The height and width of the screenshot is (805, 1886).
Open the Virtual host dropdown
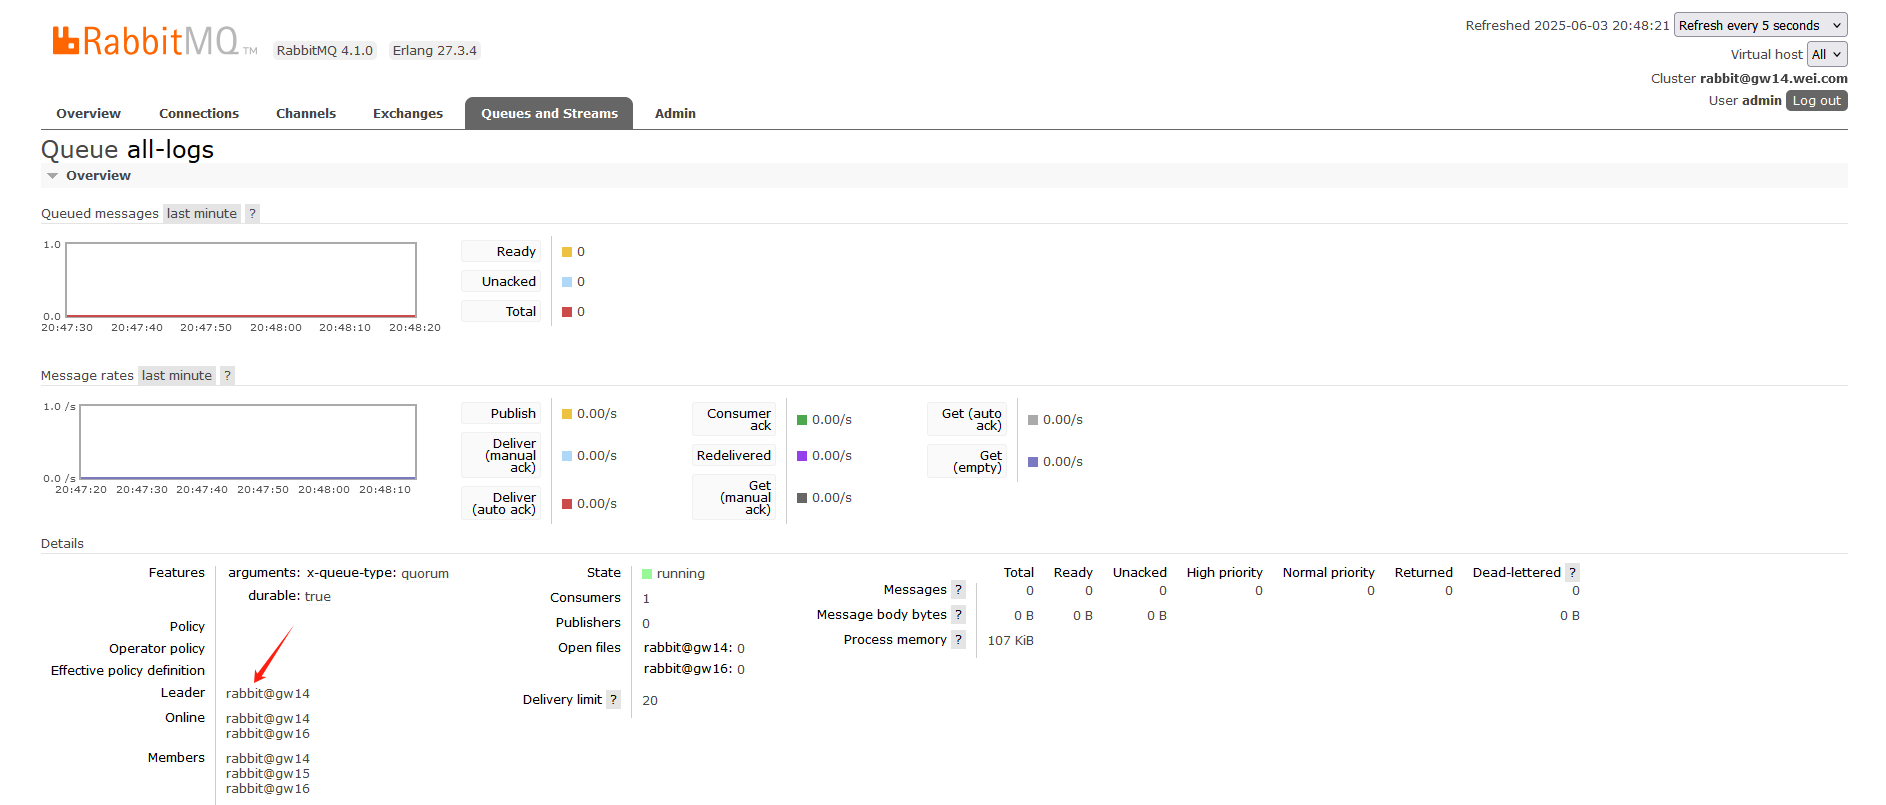coord(1826,54)
